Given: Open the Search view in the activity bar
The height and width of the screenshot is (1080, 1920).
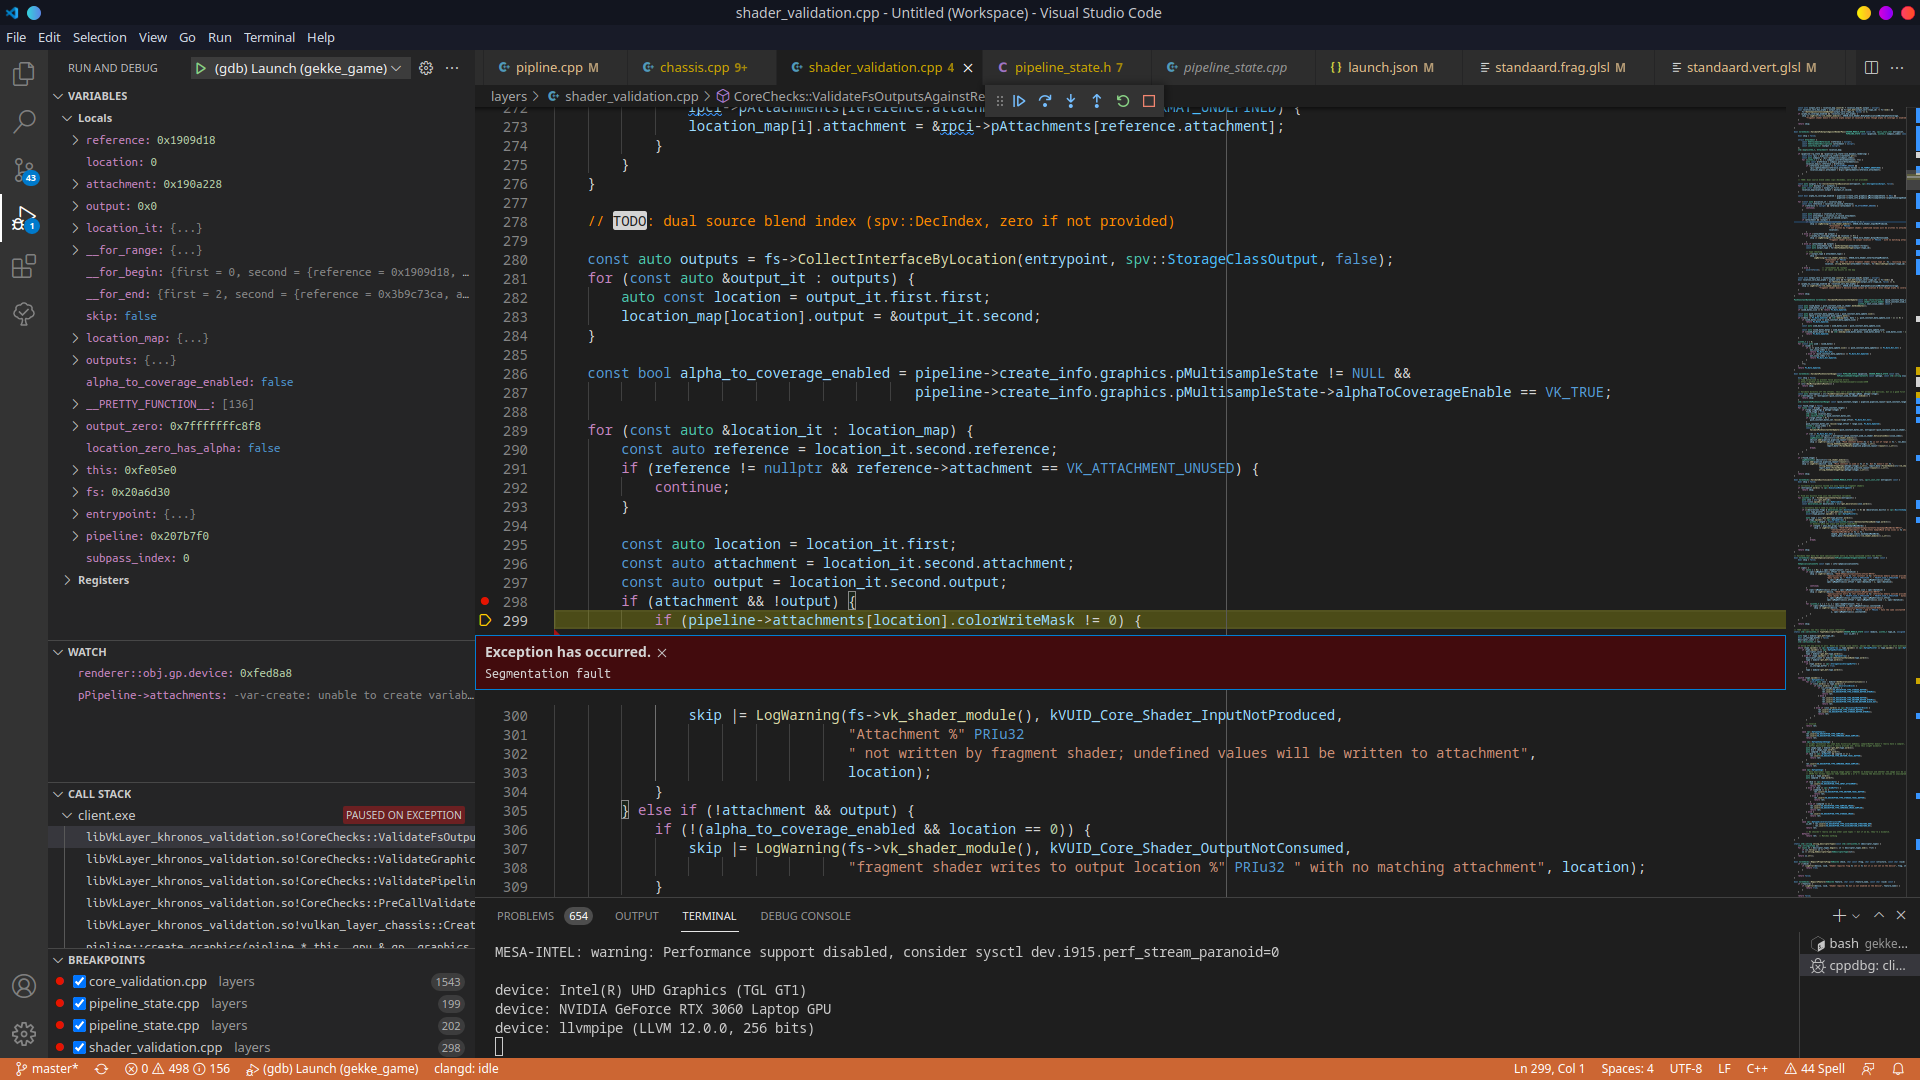Looking at the screenshot, I should [24, 121].
